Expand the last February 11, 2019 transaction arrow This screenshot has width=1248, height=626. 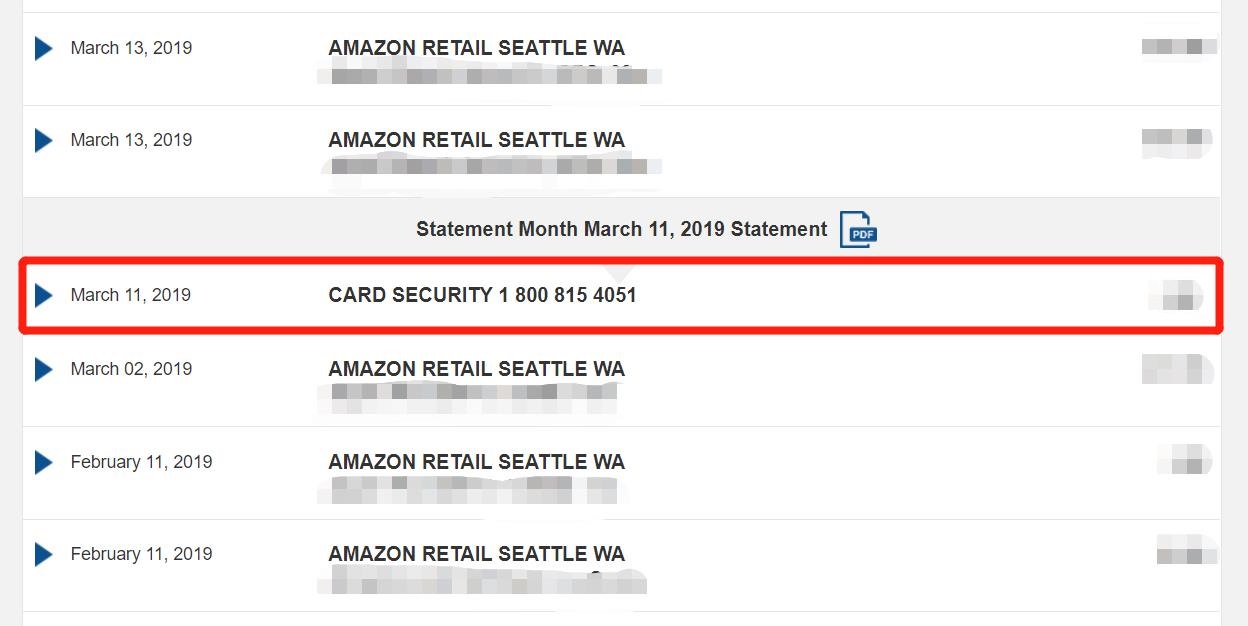tap(43, 554)
